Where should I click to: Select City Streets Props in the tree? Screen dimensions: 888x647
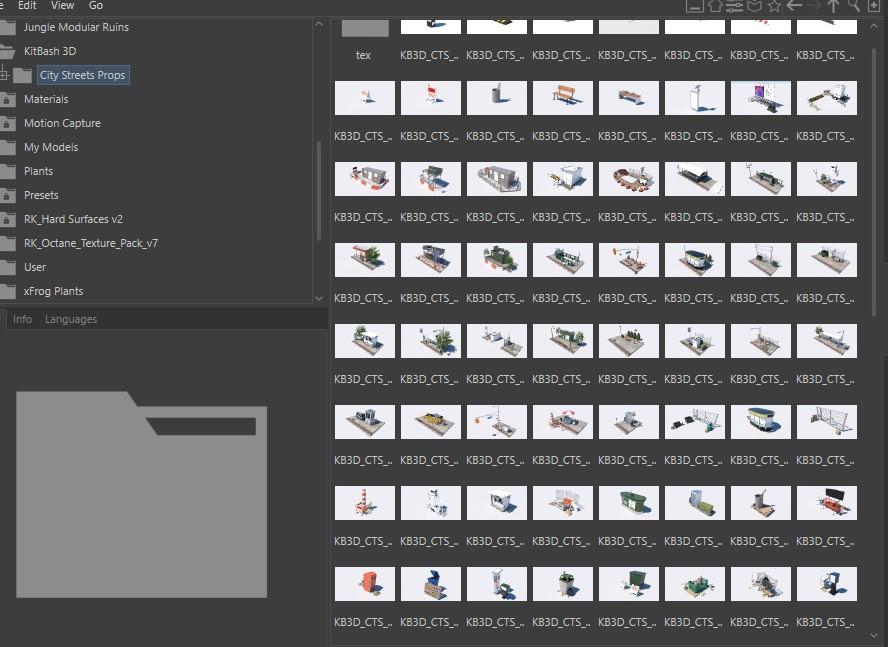coord(83,75)
